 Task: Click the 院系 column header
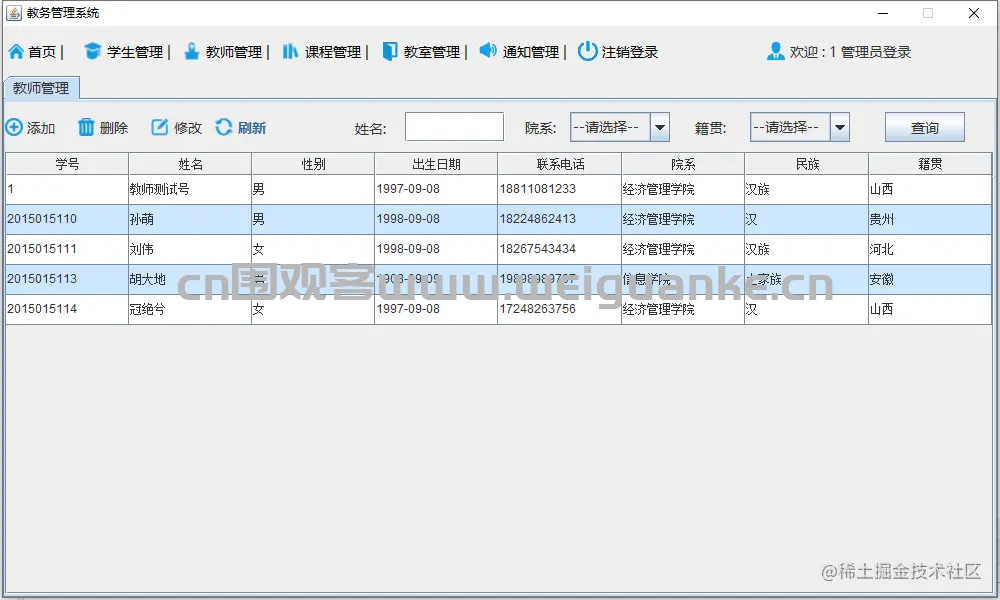(683, 164)
